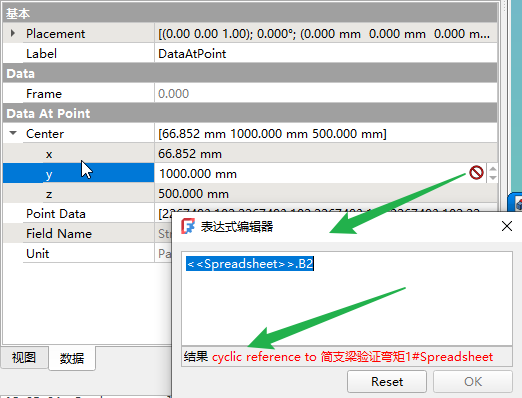Decrease y value with the spinner down arrow

[x=493, y=177]
